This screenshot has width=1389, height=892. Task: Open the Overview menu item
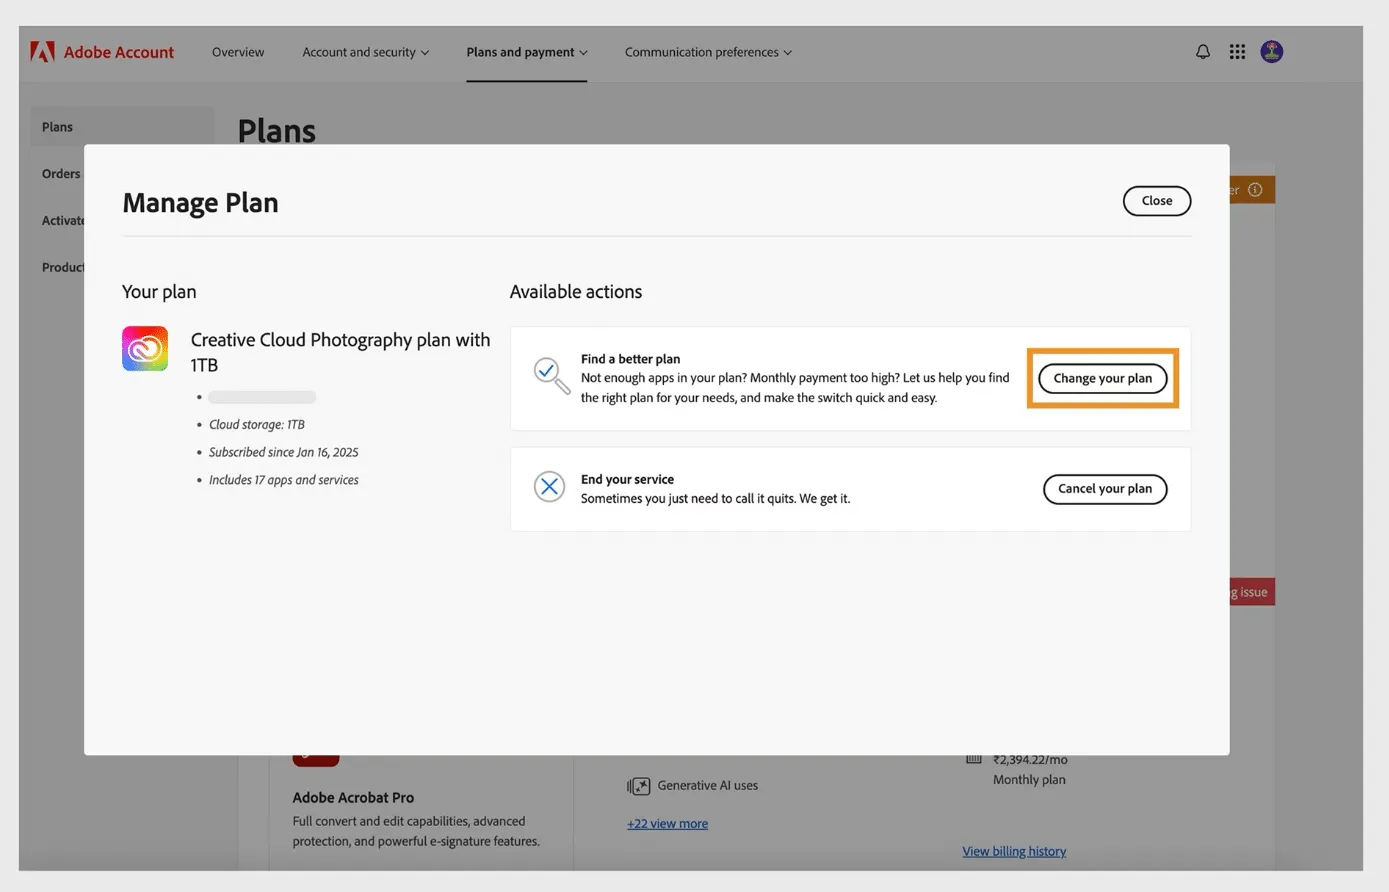point(237,52)
